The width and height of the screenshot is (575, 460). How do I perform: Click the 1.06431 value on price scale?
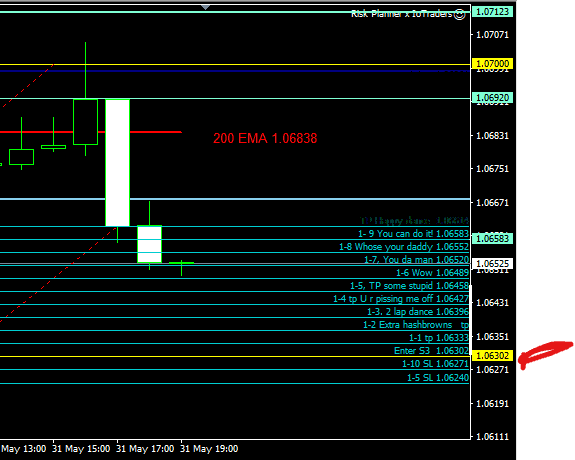pyautogui.click(x=492, y=303)
